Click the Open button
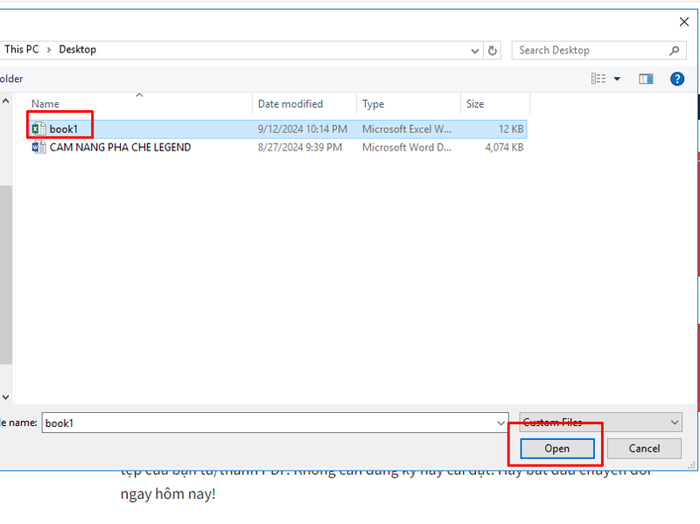 point(557,448)
